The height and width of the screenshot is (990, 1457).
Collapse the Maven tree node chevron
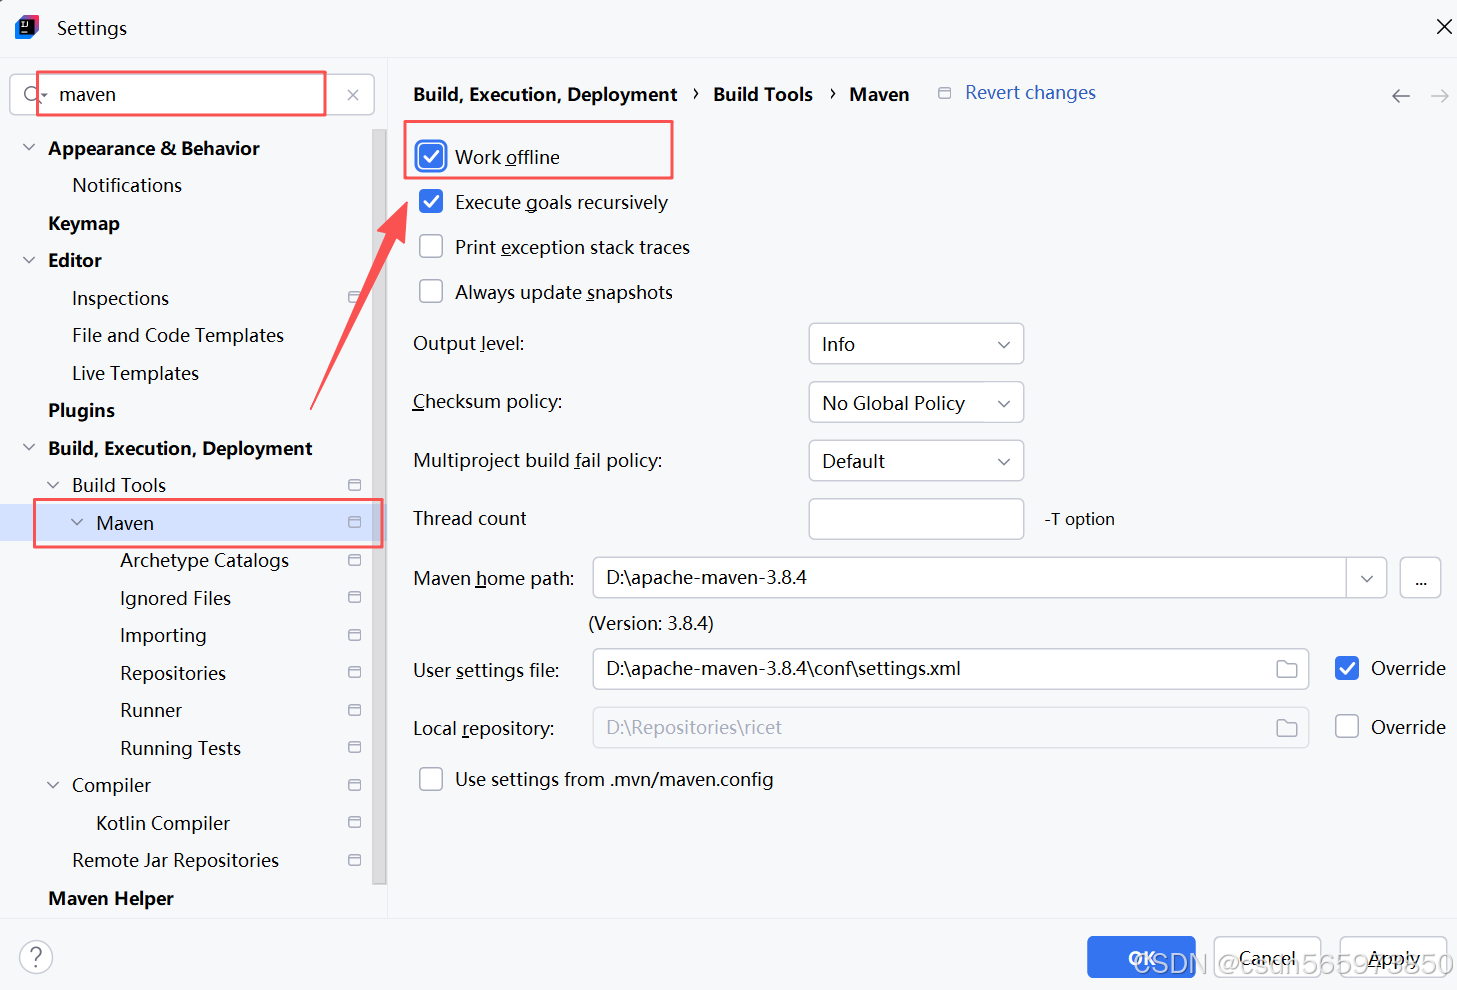tap(77, 522)
